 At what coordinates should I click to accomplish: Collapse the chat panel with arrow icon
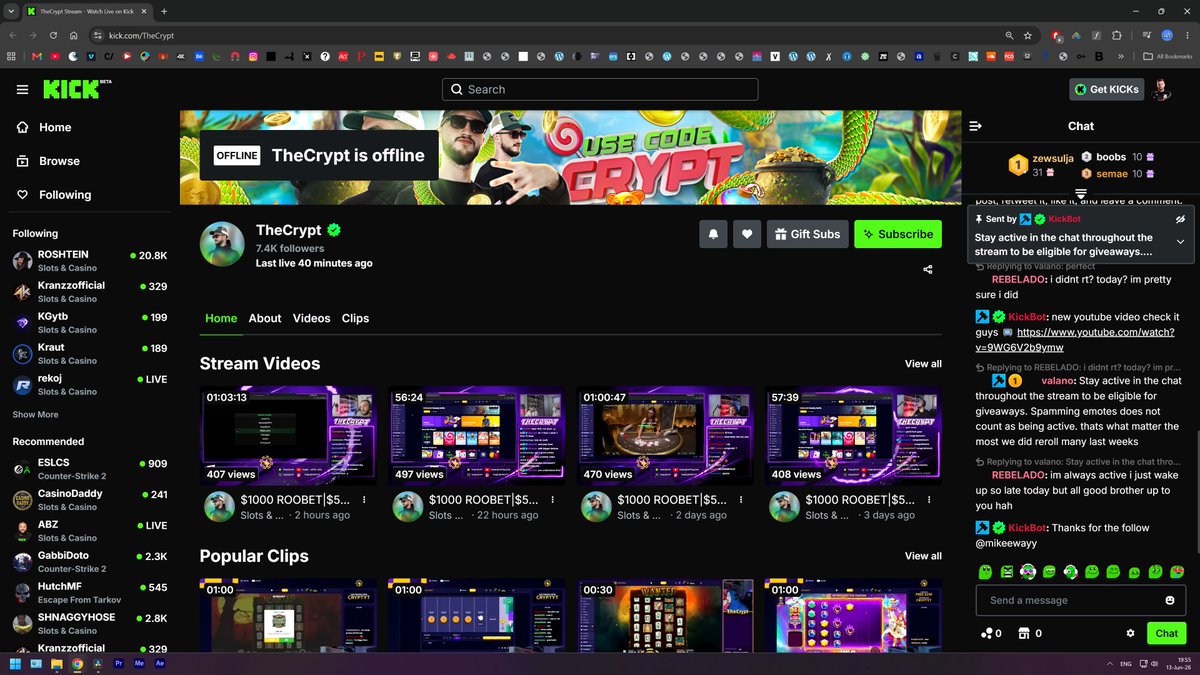(x=975, y=126)
